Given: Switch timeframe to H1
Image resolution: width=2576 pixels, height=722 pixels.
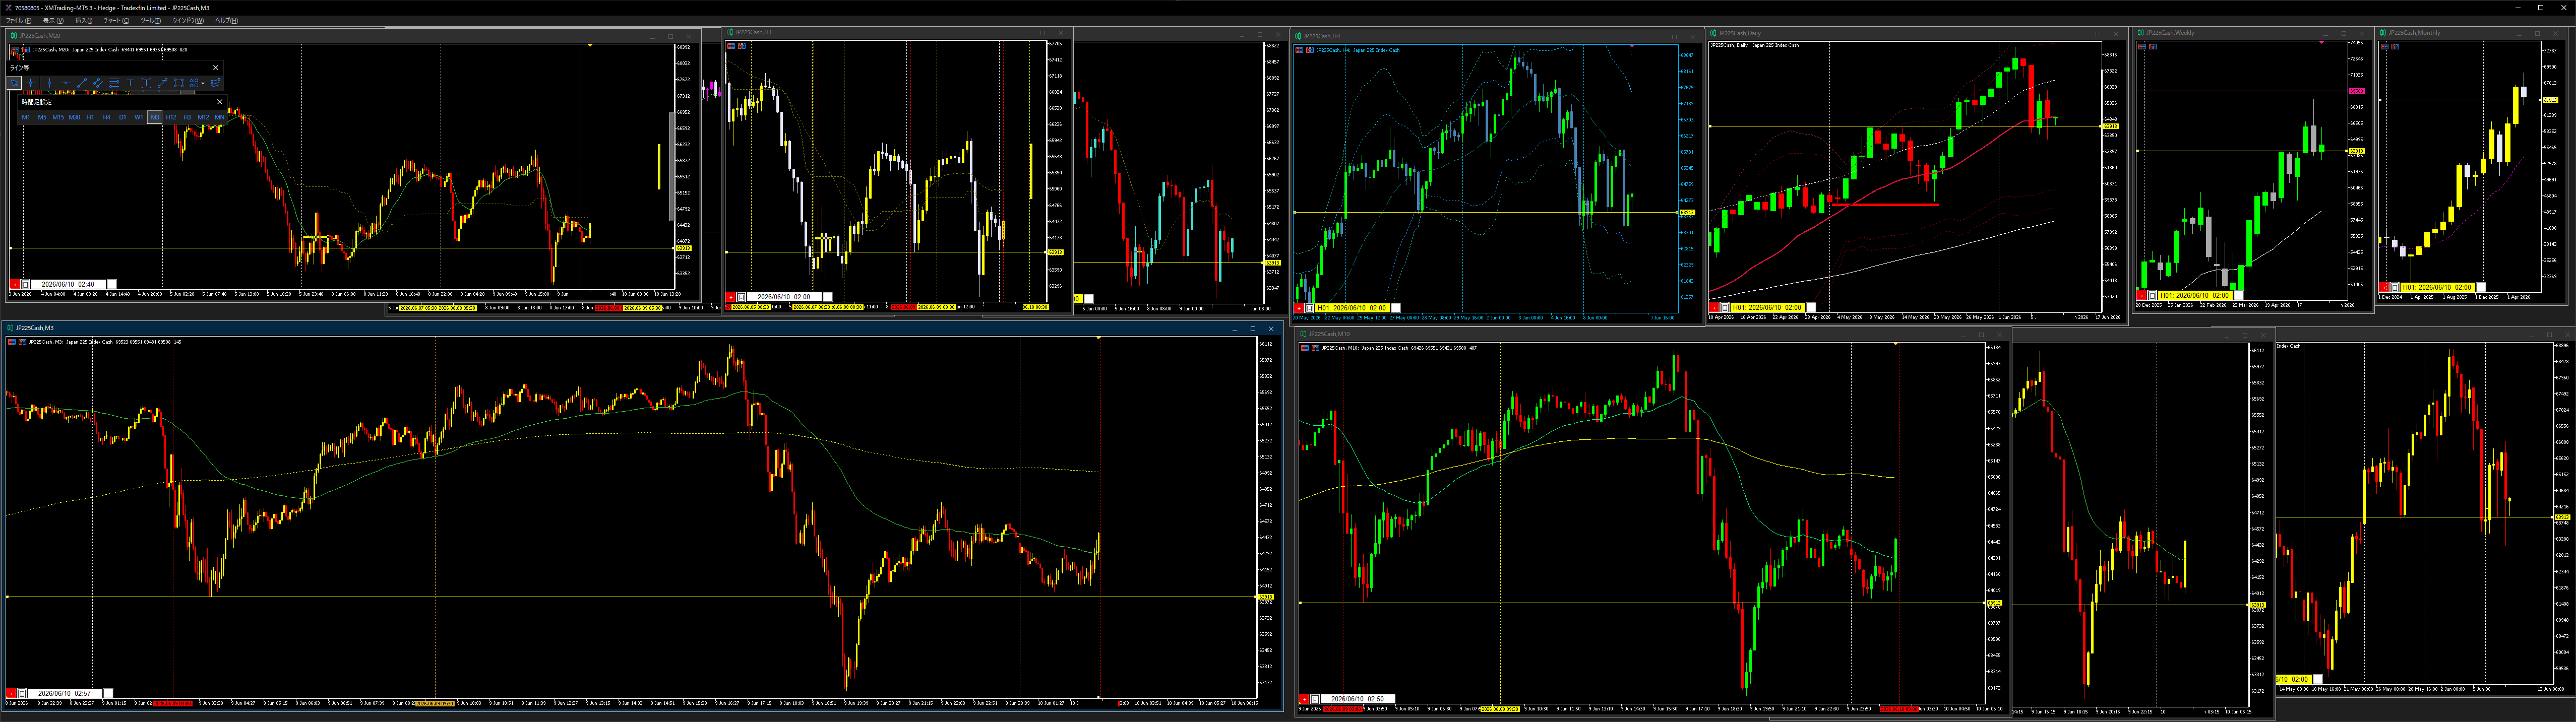Looking at the screenshot, I should (90, 117).
